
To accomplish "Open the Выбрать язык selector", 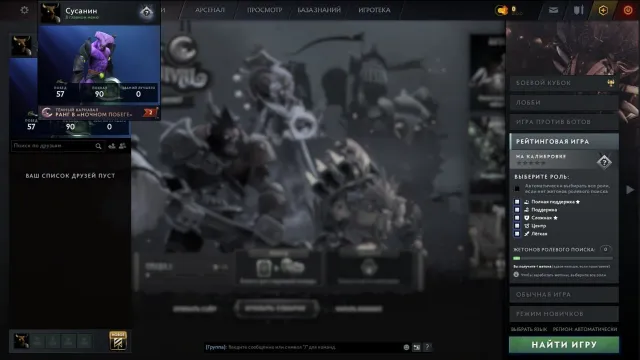I will point(529,329).
